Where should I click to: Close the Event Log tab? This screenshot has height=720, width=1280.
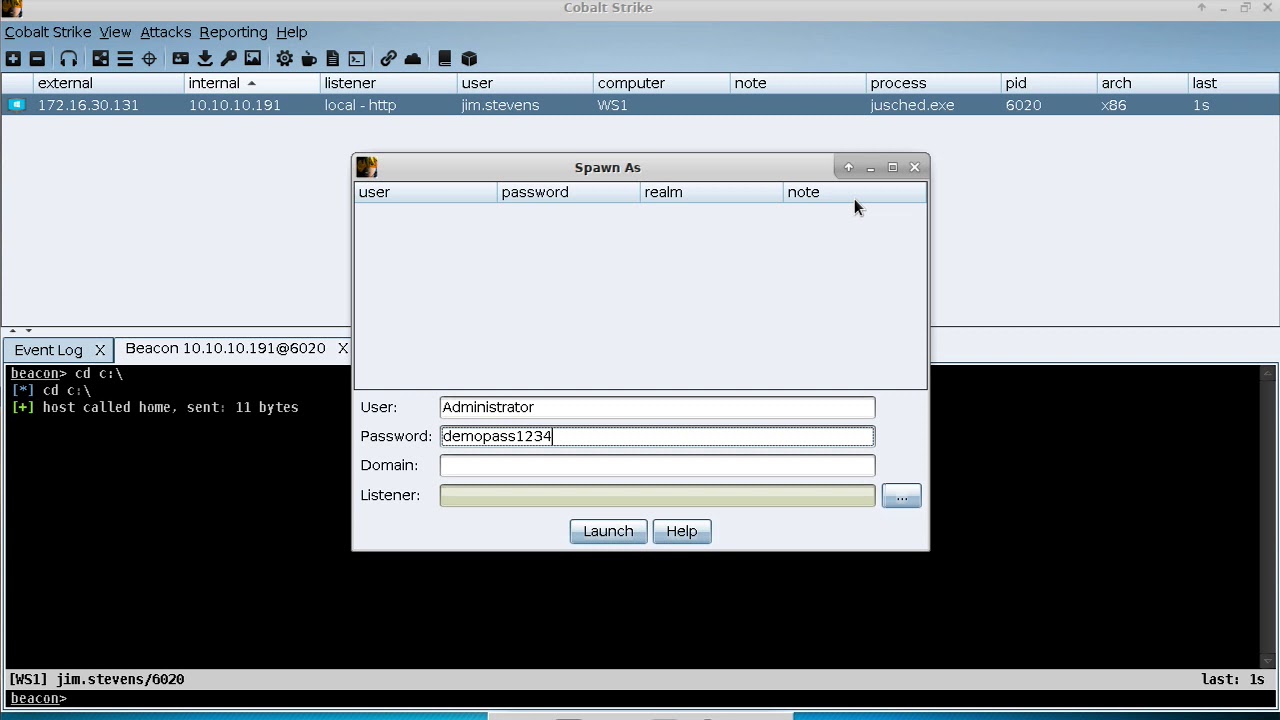coord(100,350)
